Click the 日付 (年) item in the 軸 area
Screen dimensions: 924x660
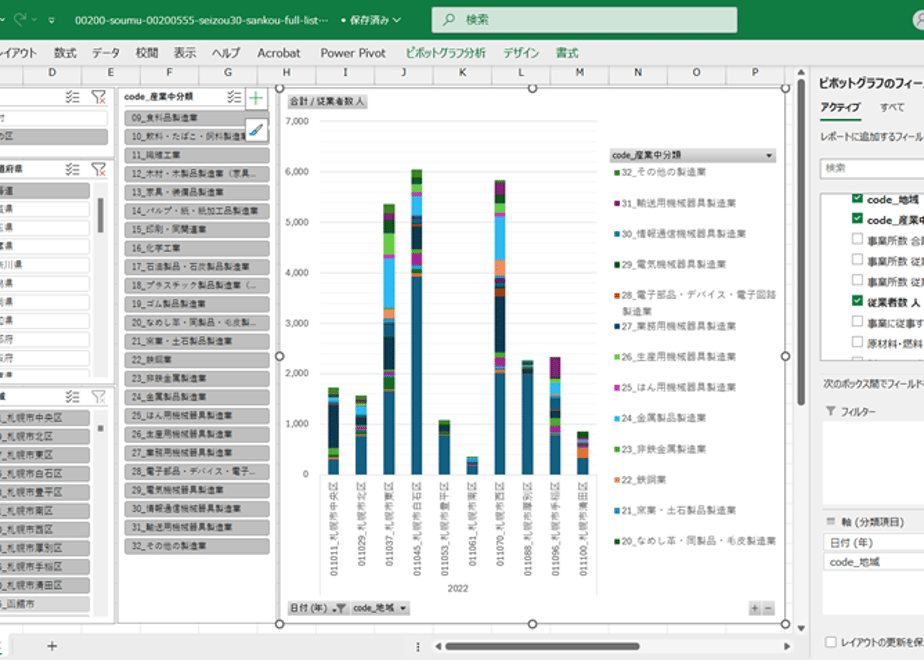[873, 543]
